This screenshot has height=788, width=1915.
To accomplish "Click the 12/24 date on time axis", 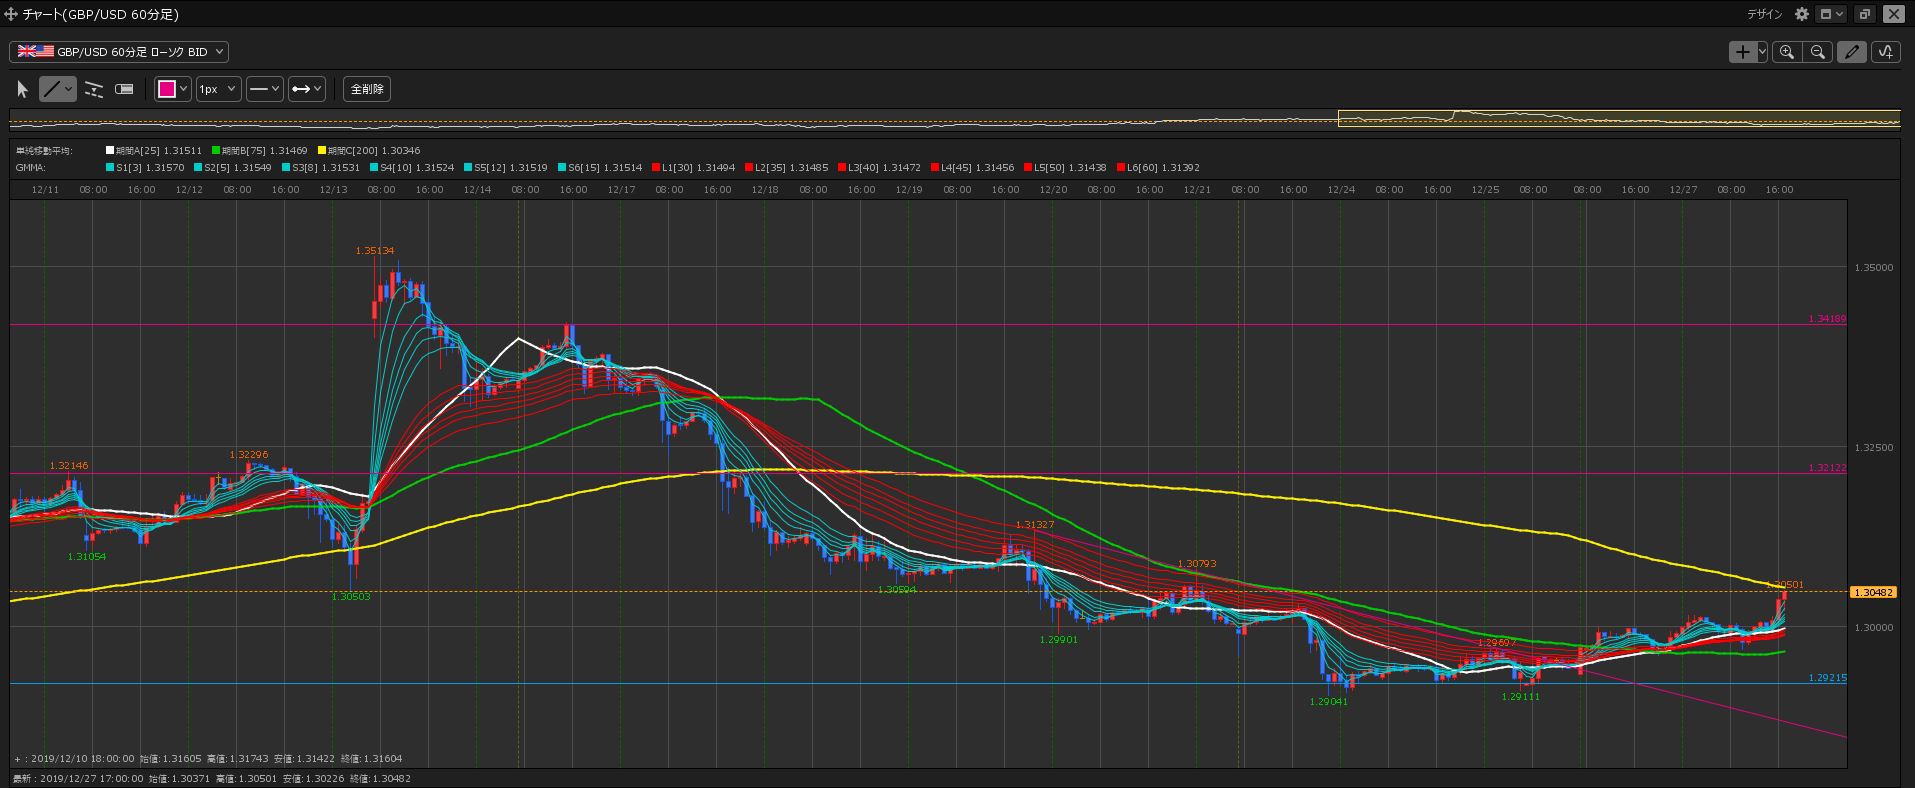I will point(1341,190).
